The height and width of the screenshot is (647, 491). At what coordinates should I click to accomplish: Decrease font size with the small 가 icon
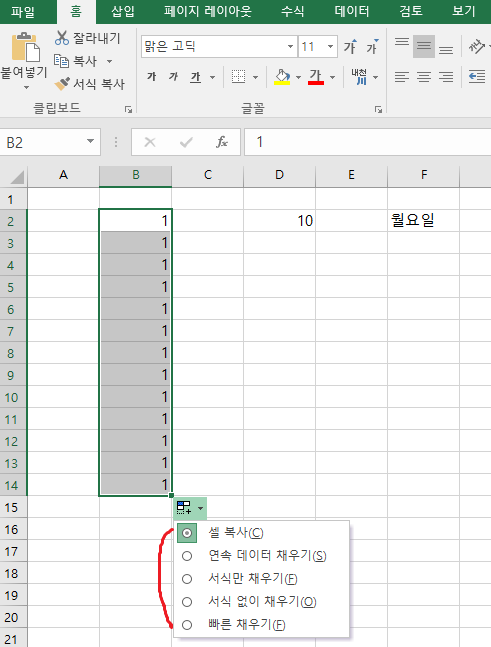pos(372,47)
